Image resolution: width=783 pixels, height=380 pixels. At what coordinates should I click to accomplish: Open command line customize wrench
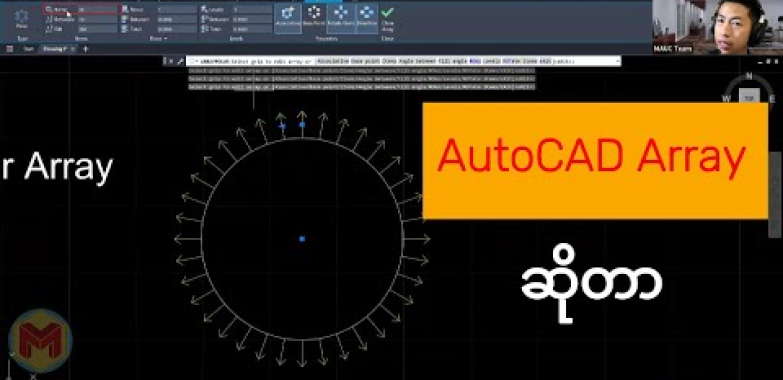pyautogui.click(x=180, y=61)
